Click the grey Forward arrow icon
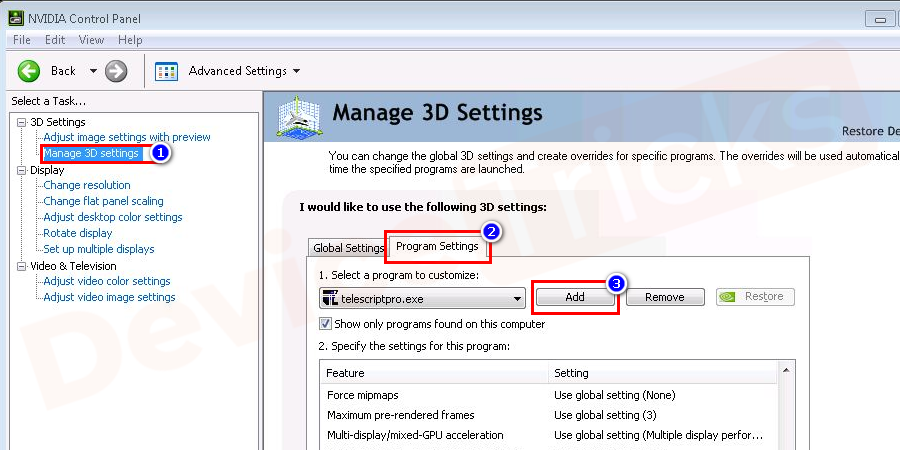This screenshot has width=900, height=450. 116,71
